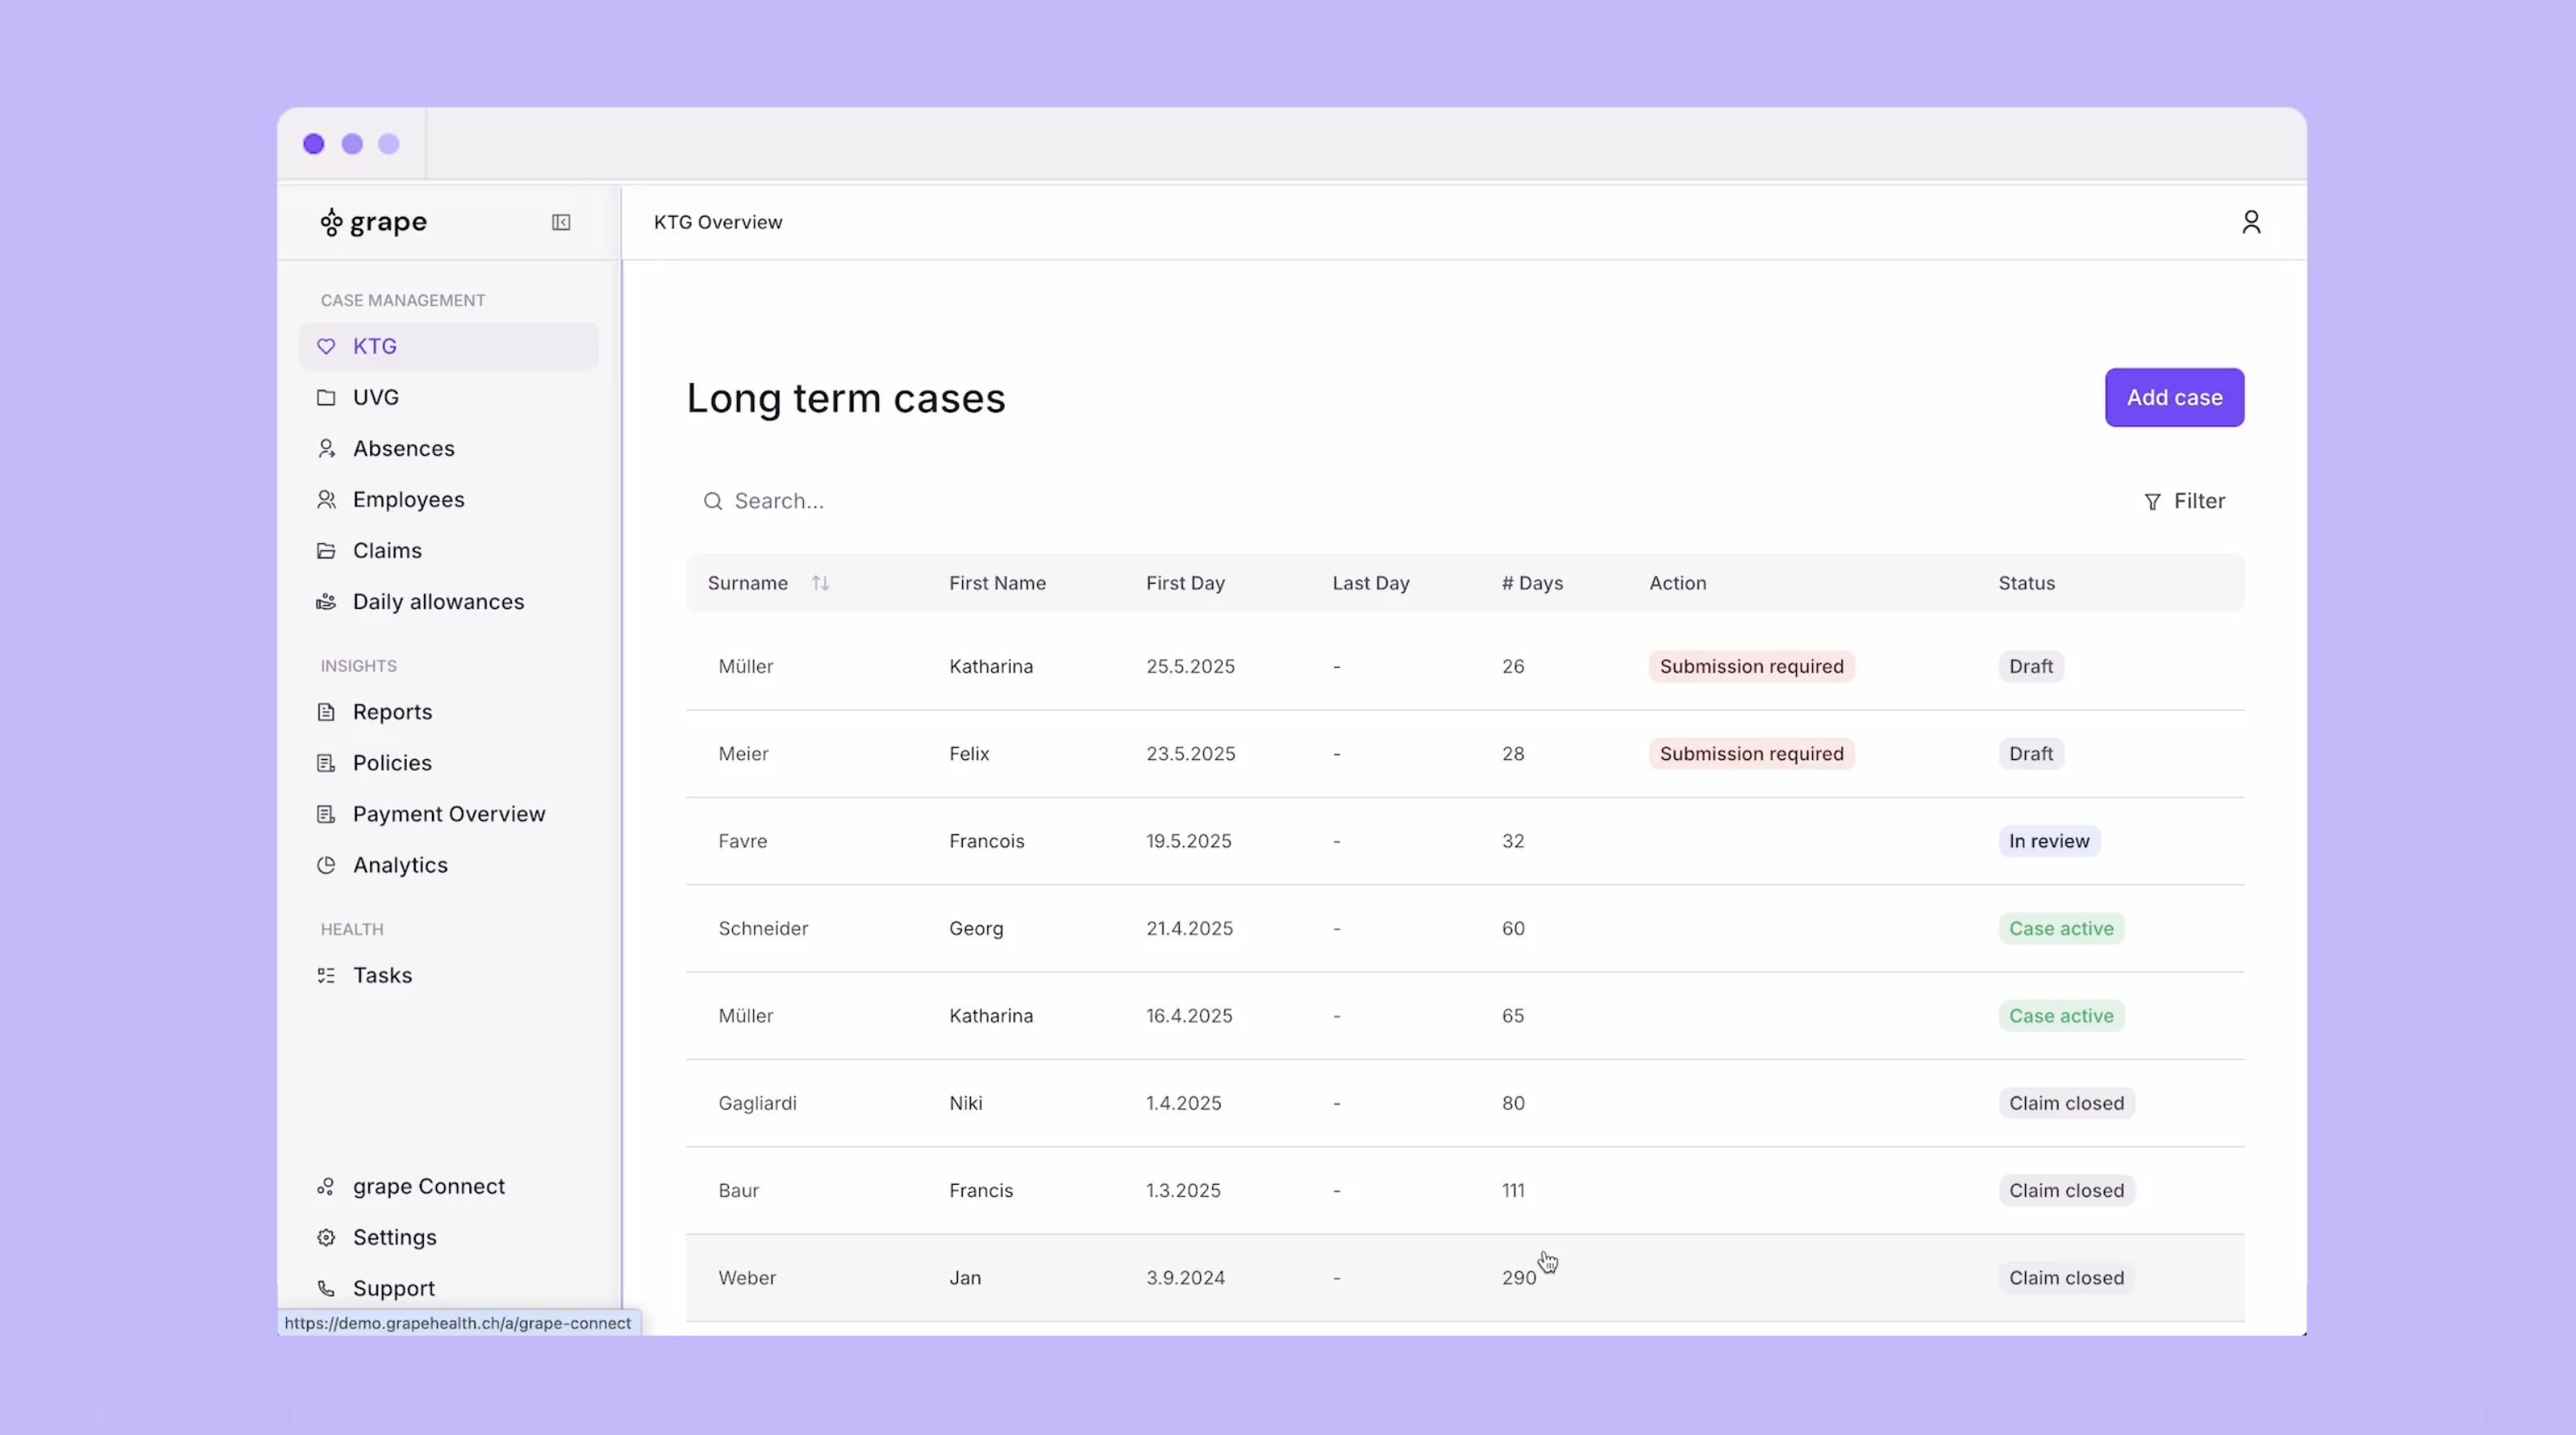Click the Action column header
This screenshot has height=1435, width=2576.
[x=1677, y=583]
